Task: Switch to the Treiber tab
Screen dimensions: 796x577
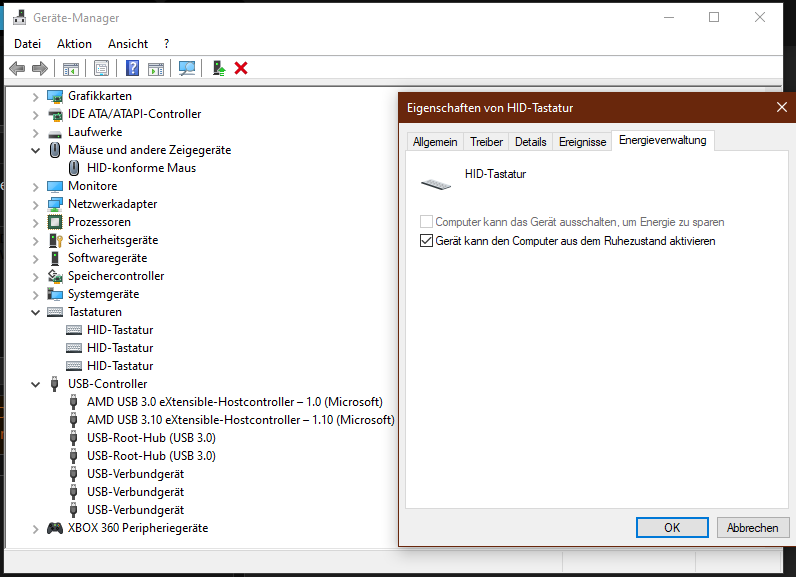Action: (x=486, y=142)
